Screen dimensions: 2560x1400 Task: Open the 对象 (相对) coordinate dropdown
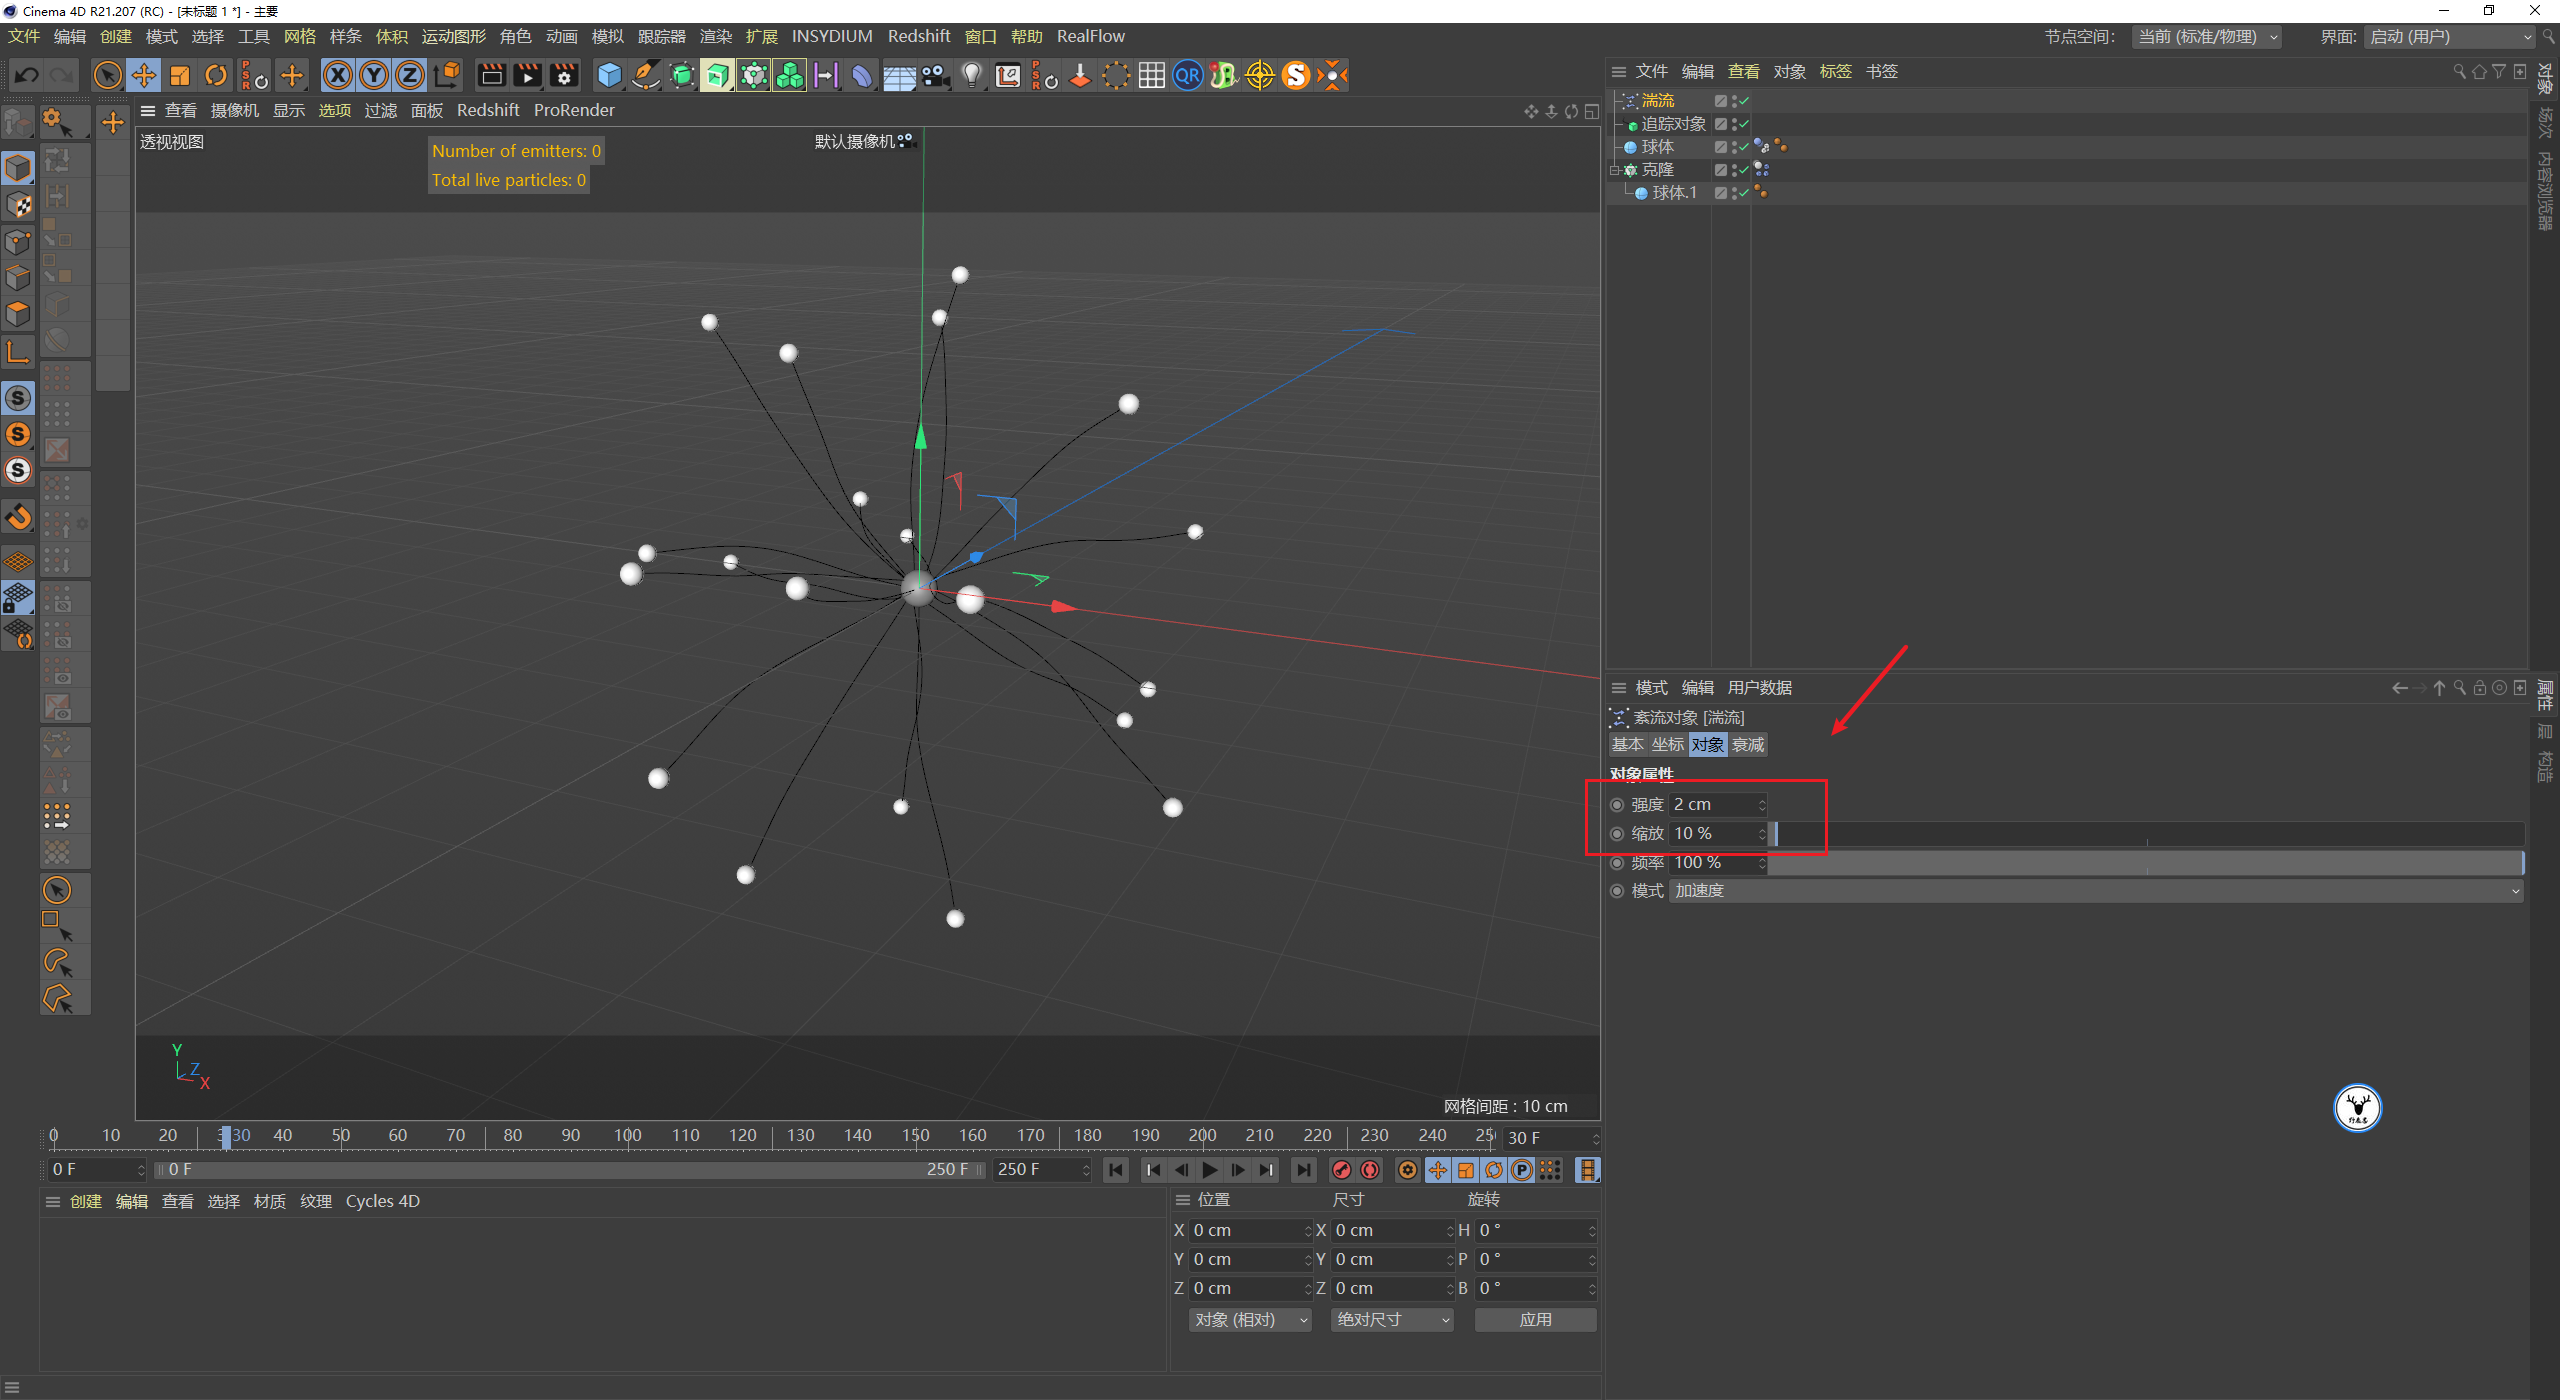tap(1250, 1320)
